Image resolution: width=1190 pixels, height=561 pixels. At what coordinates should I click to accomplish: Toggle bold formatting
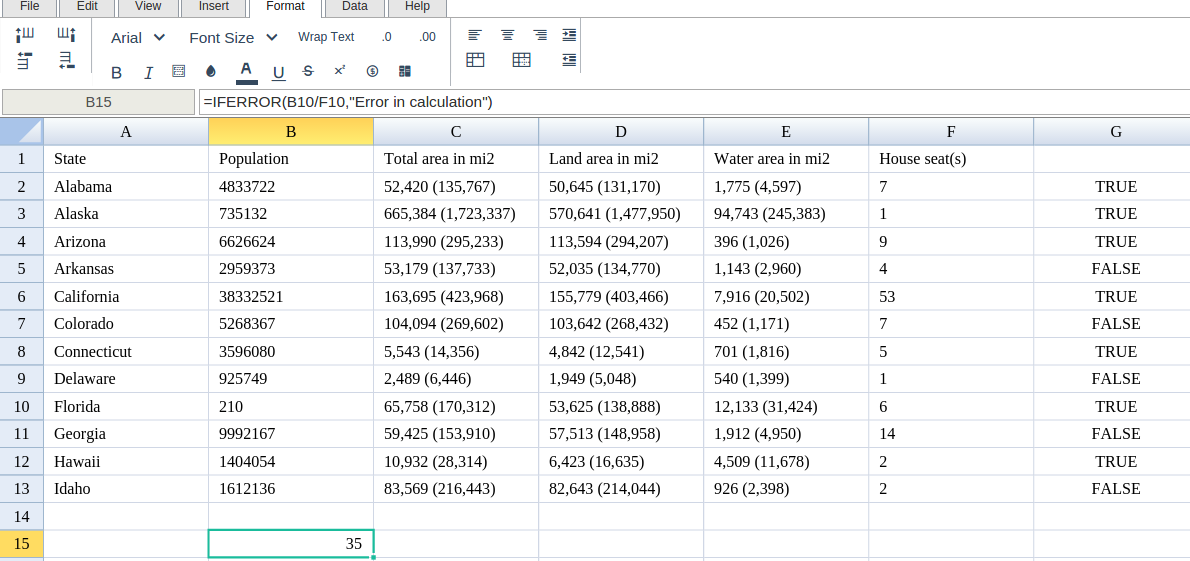click(117, 72)
